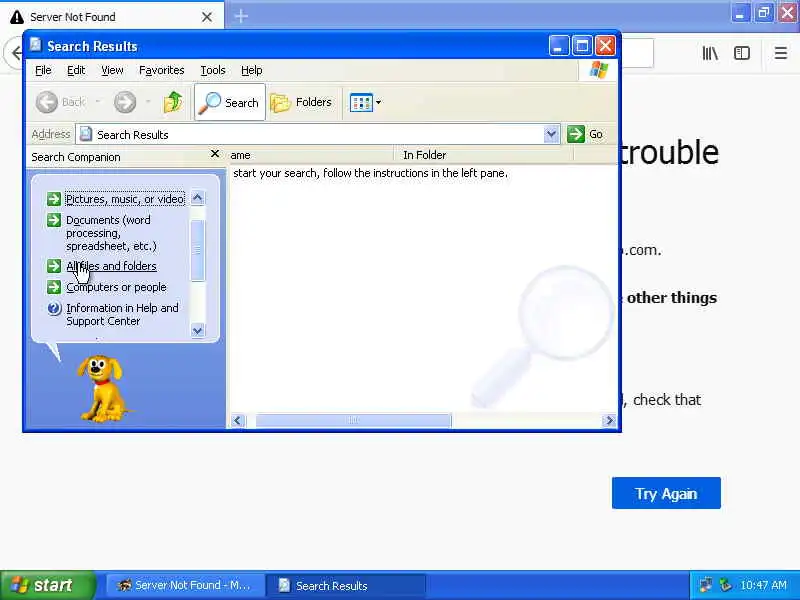800x600 pixels.
Task: Click the Forward arrow in Search Results toolbar
Action: (125, 102)
